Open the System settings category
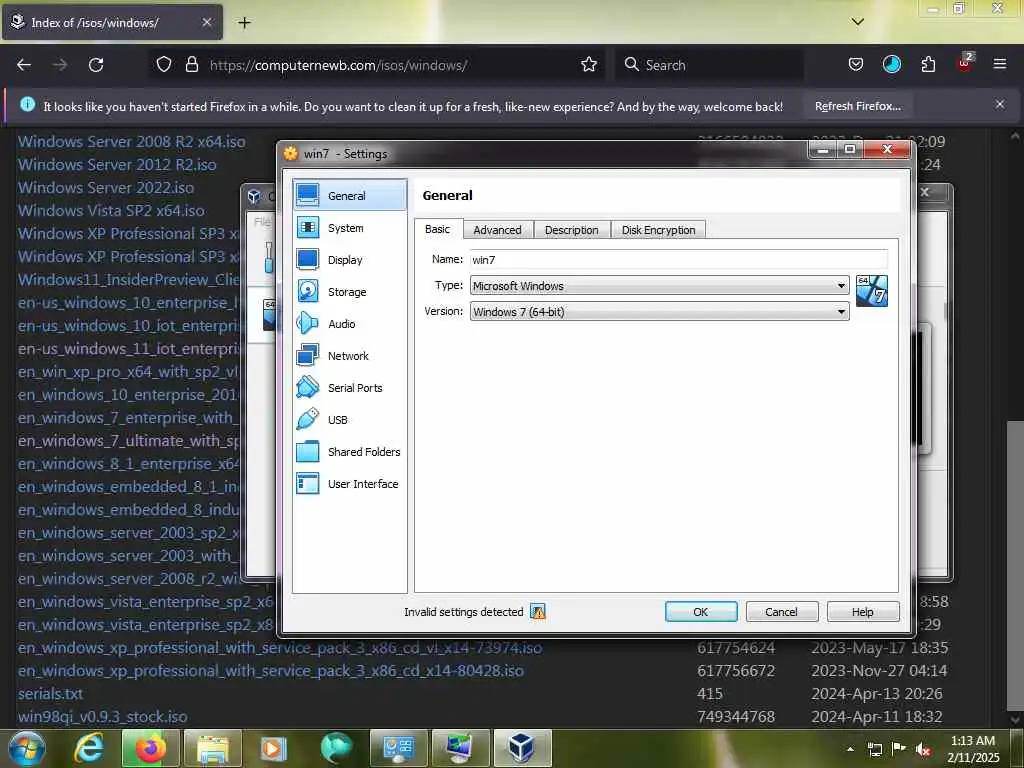Image resolution: width=1024 pixels, height=768 pixels. tap(349, 228)
